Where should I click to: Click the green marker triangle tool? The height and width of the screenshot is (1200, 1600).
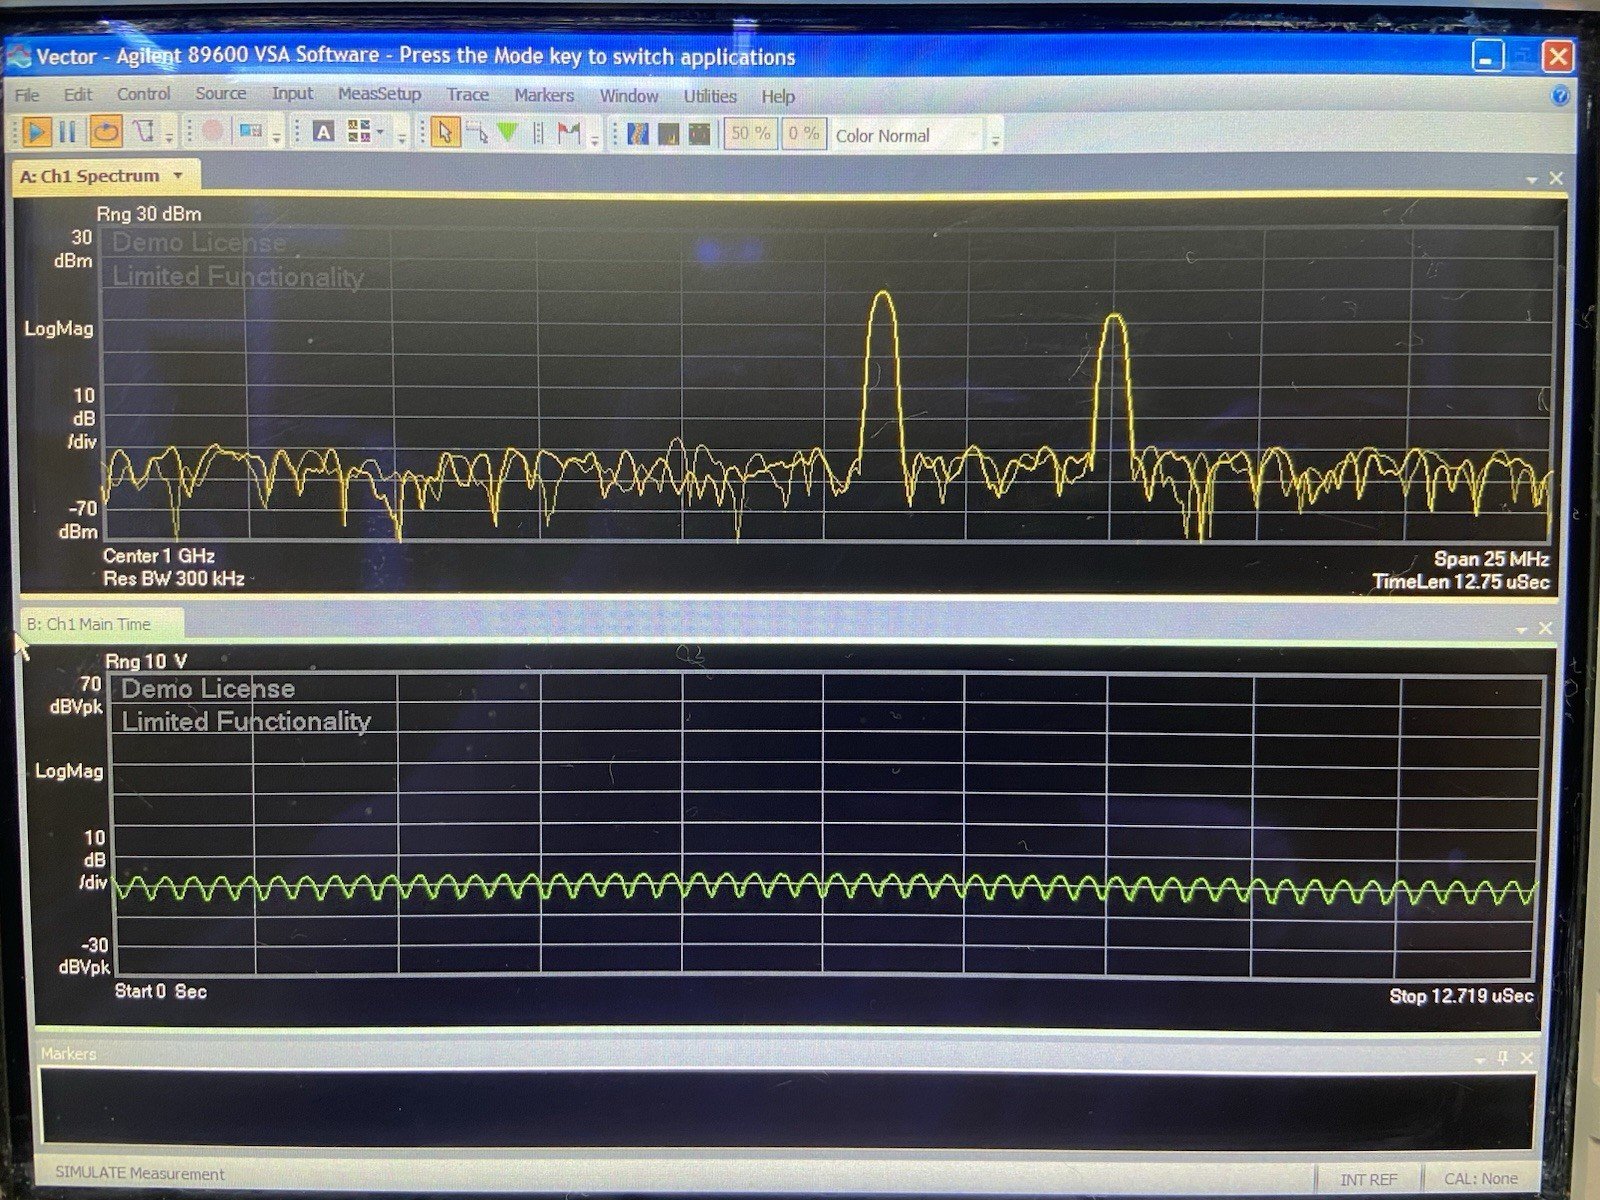coord(508,133)
